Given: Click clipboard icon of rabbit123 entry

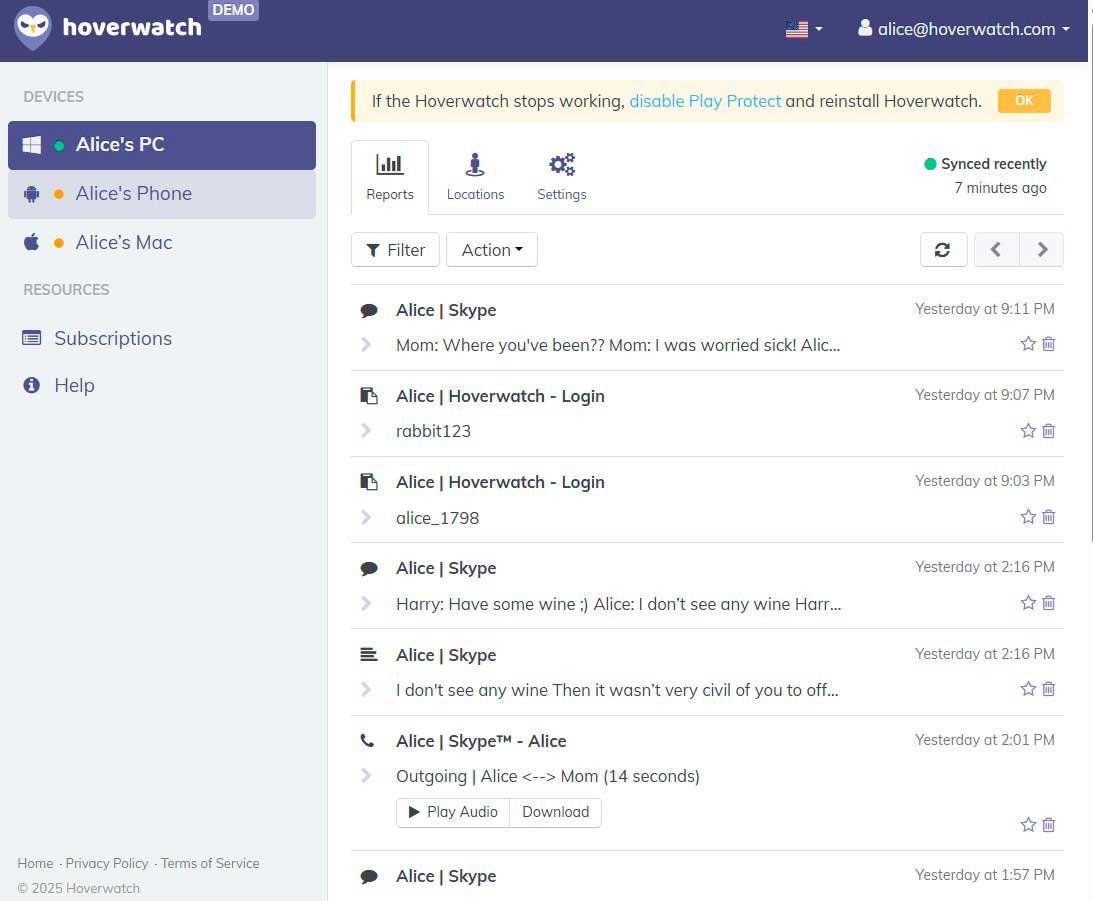Looking at the screenshot, I should pyautogui.click(x=369, y=396).
